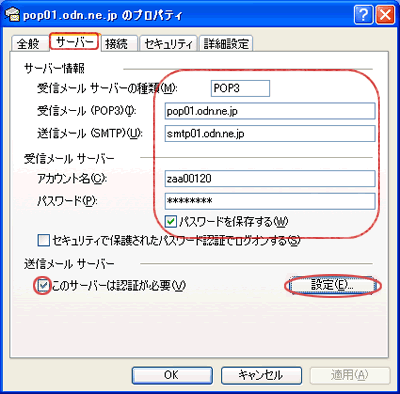Click the 受信メール サーバーの種類(M): label
Screen dimensions: 400x394
(x=107, y=88)
